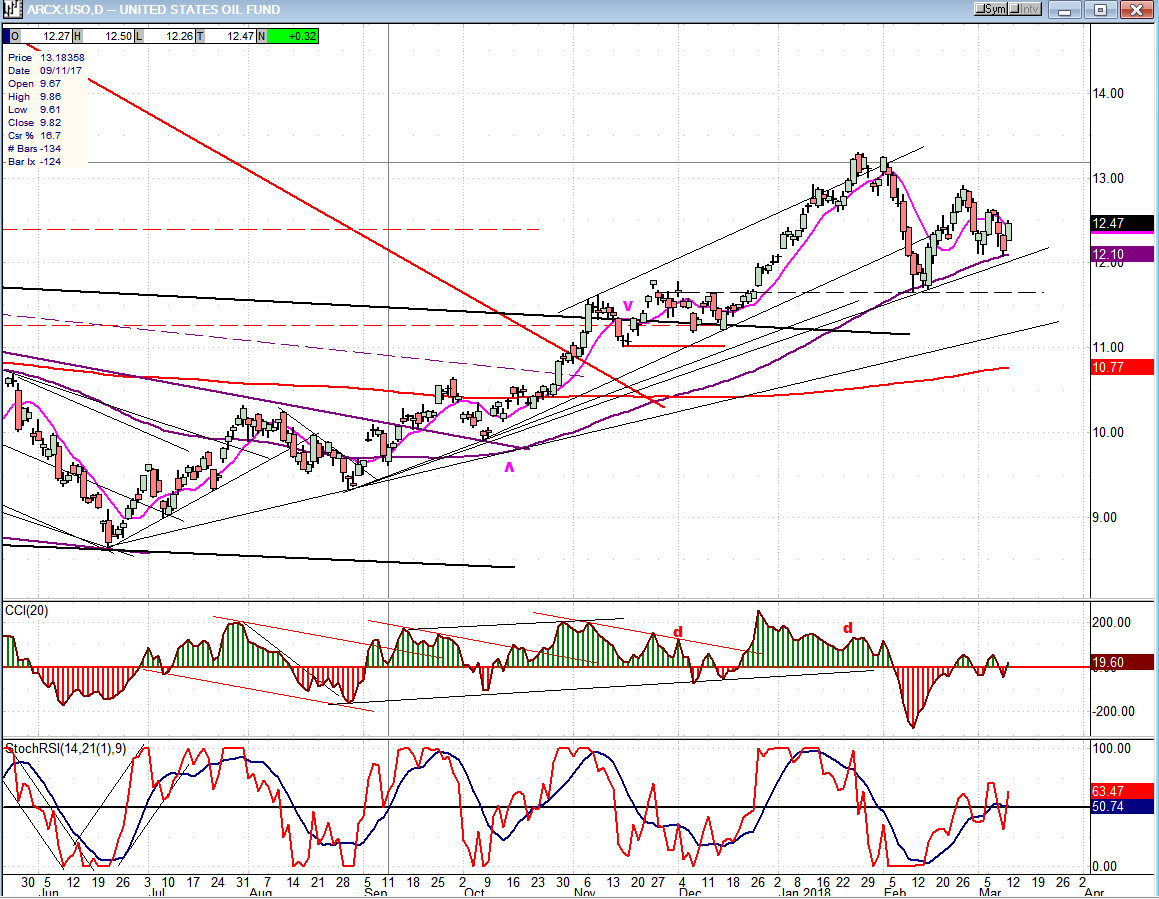Click the Jan 2018 label on date axis
Viewport: 1159px width, 899px height.
805,890
